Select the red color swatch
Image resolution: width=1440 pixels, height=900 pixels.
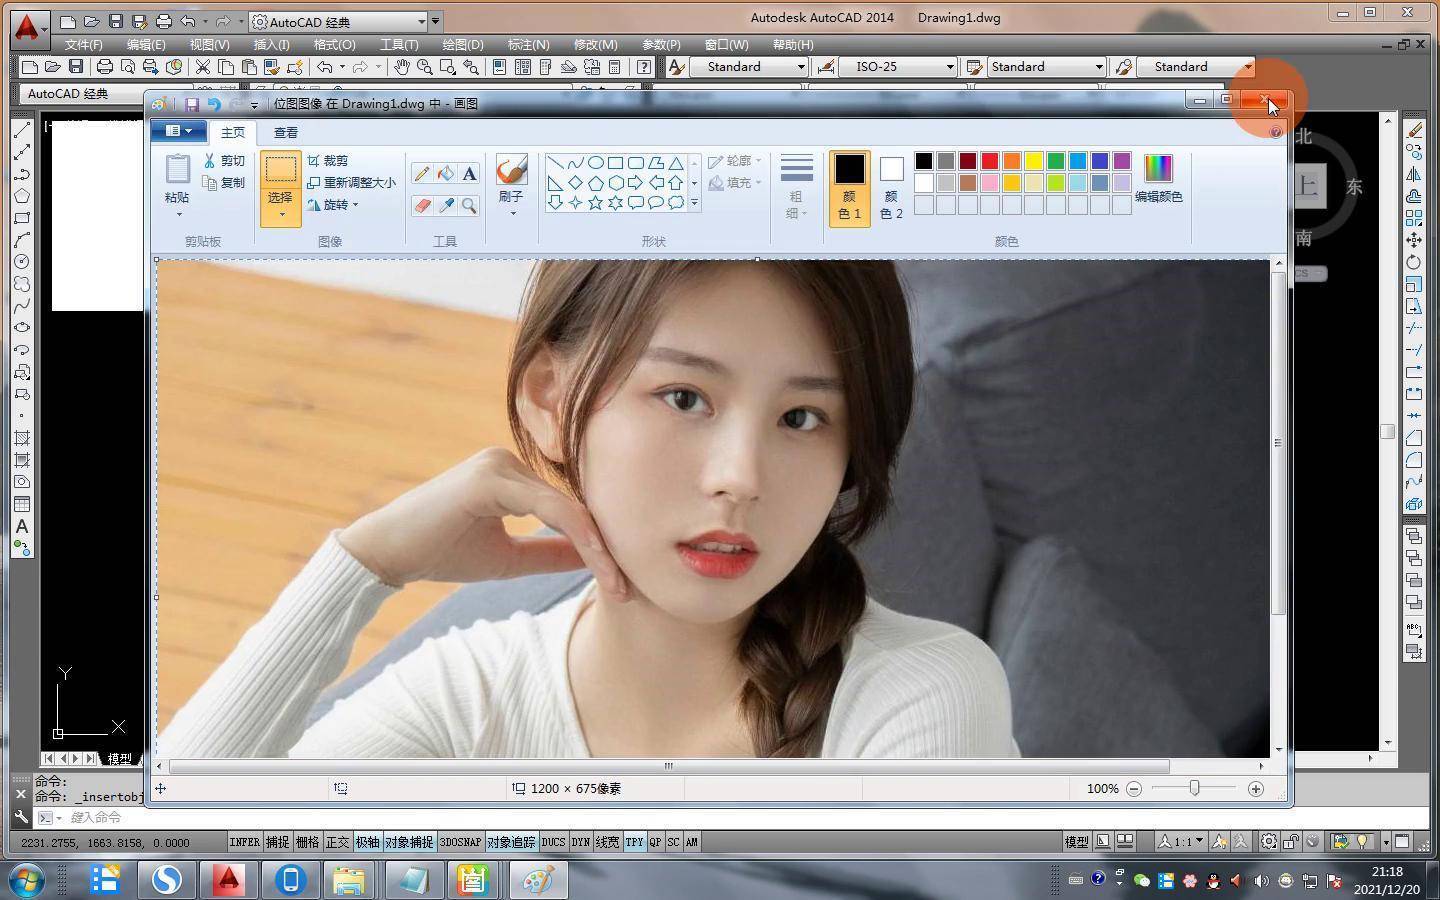(990, 161)
